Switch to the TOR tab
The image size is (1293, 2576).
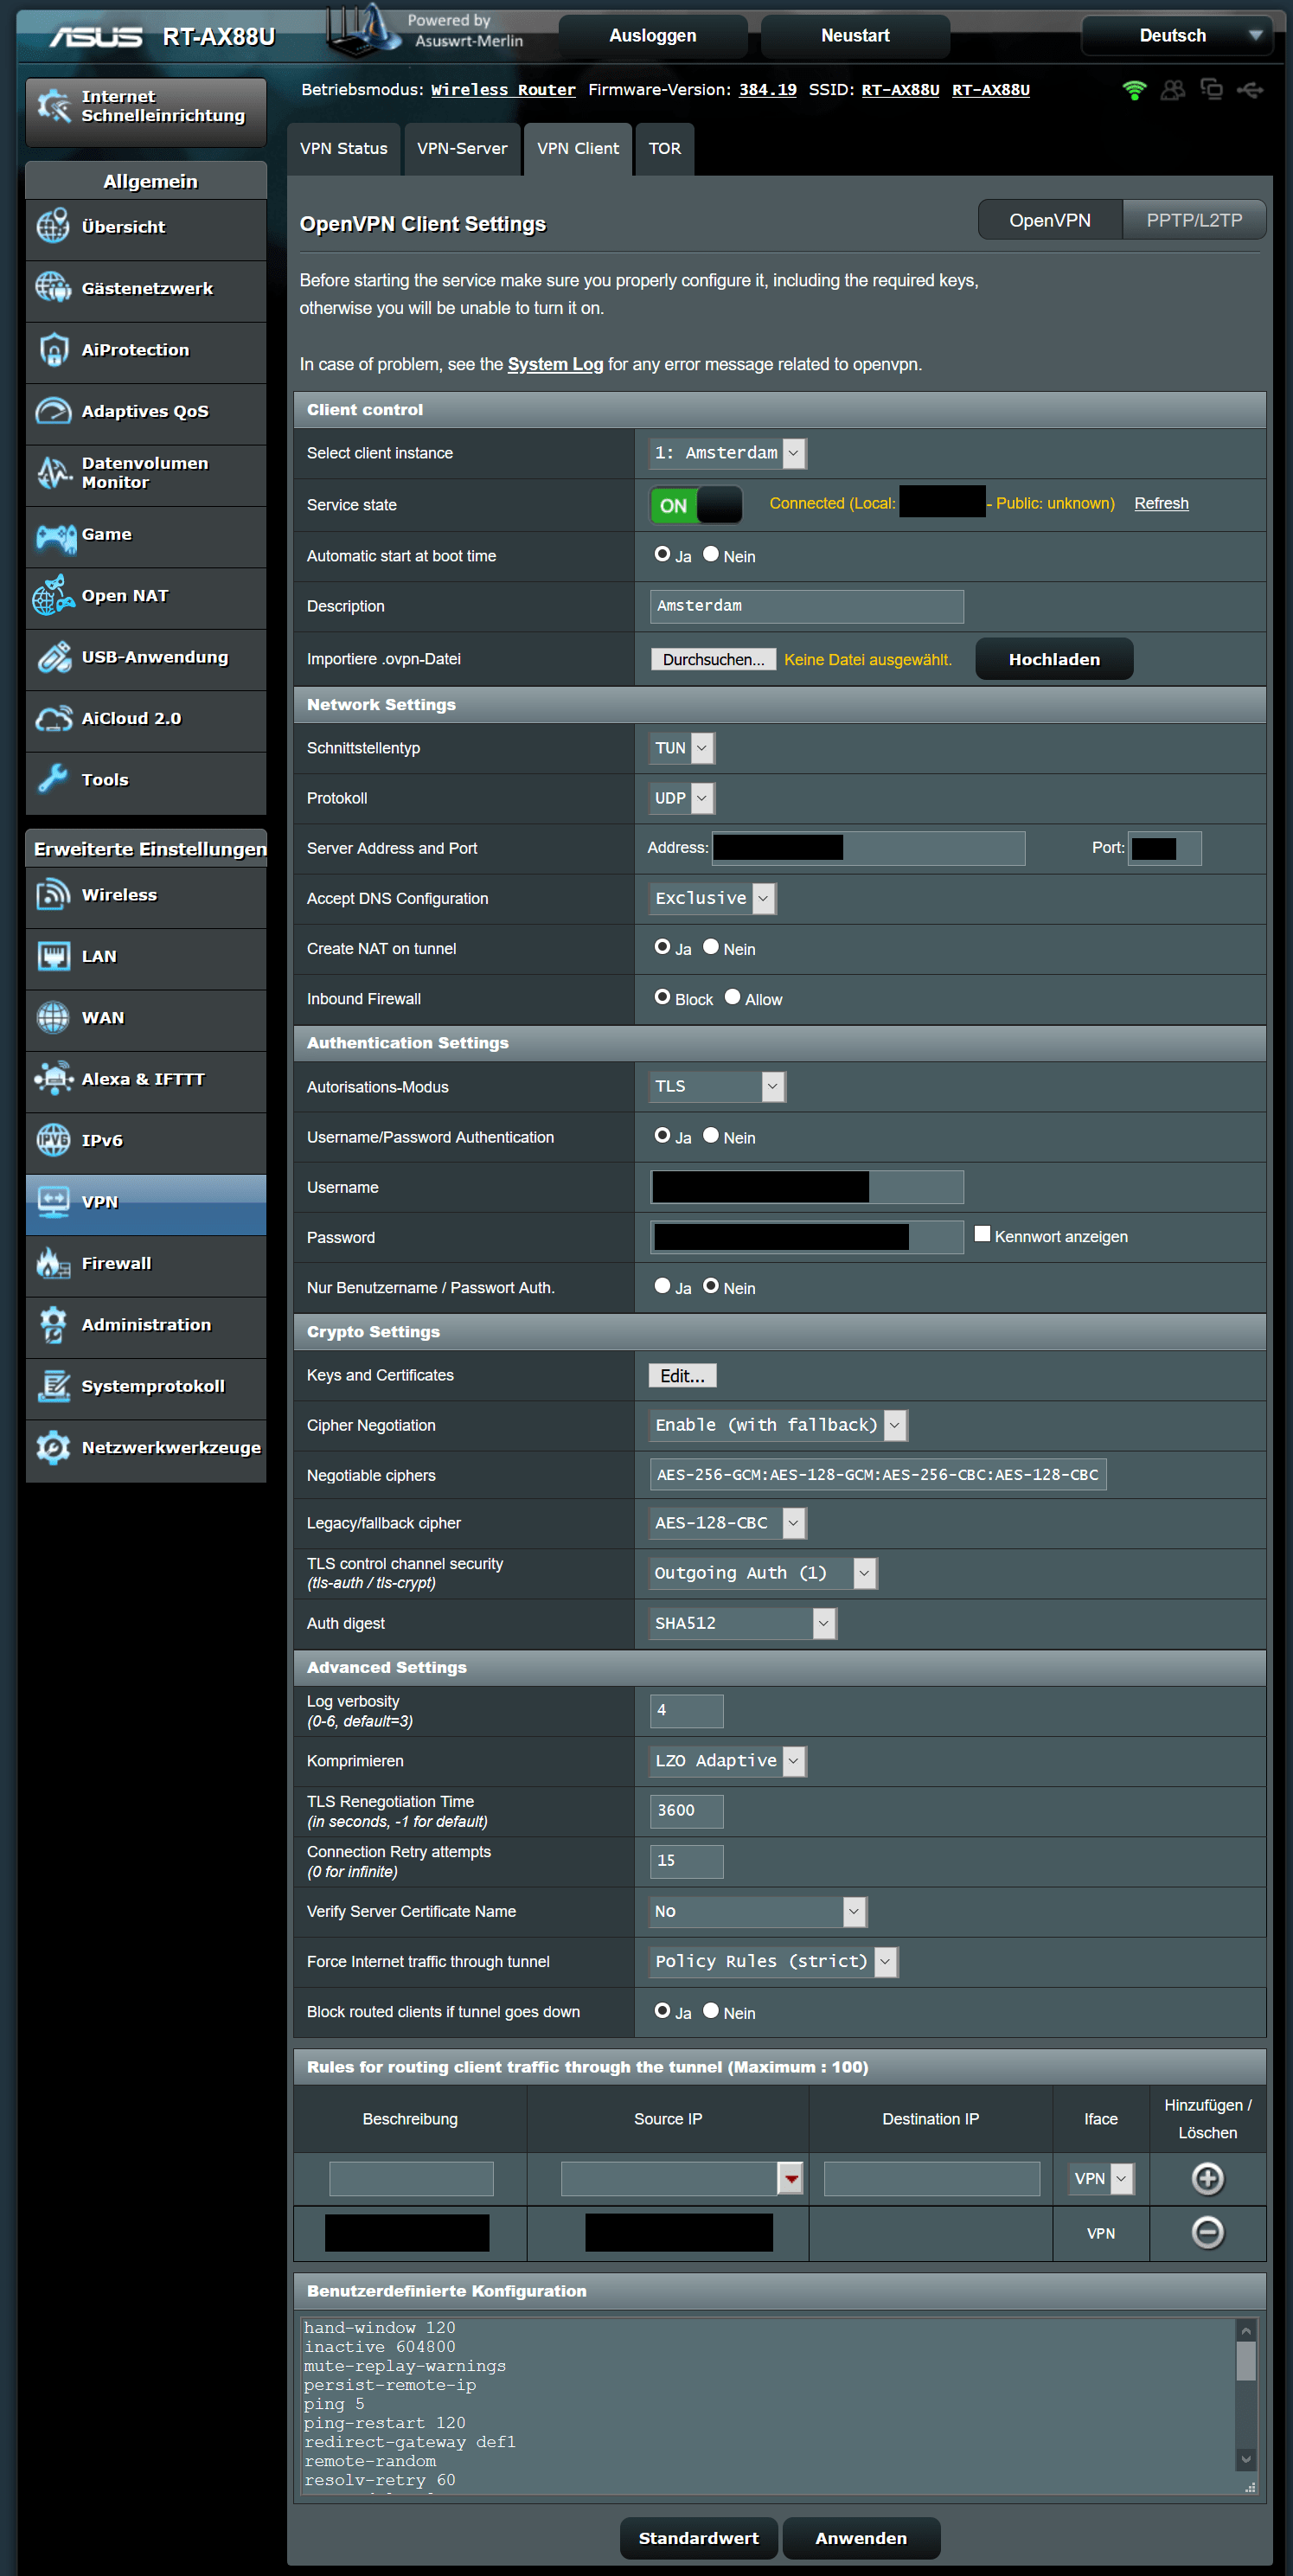664,149
